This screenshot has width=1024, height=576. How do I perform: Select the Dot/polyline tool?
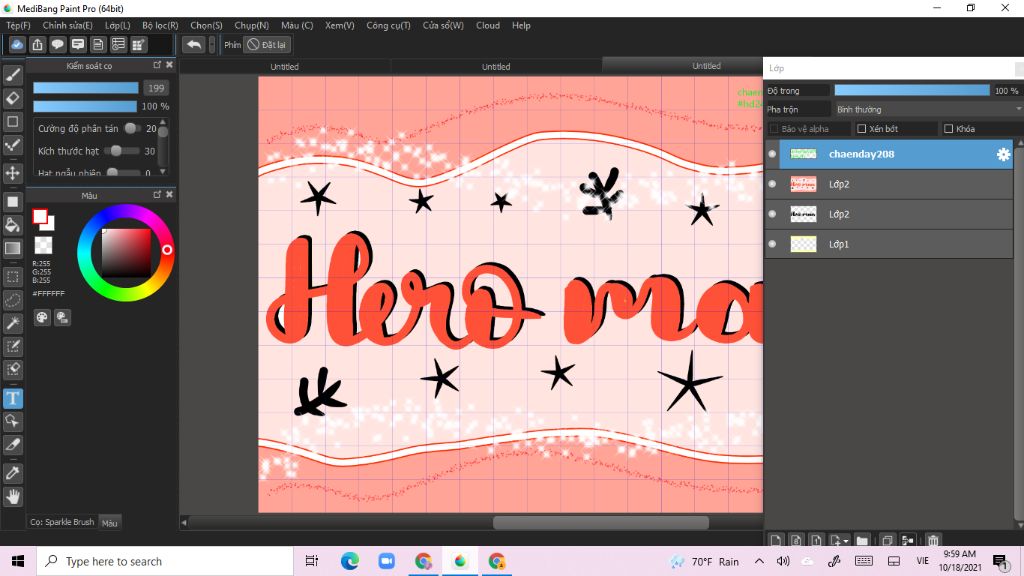12,145
